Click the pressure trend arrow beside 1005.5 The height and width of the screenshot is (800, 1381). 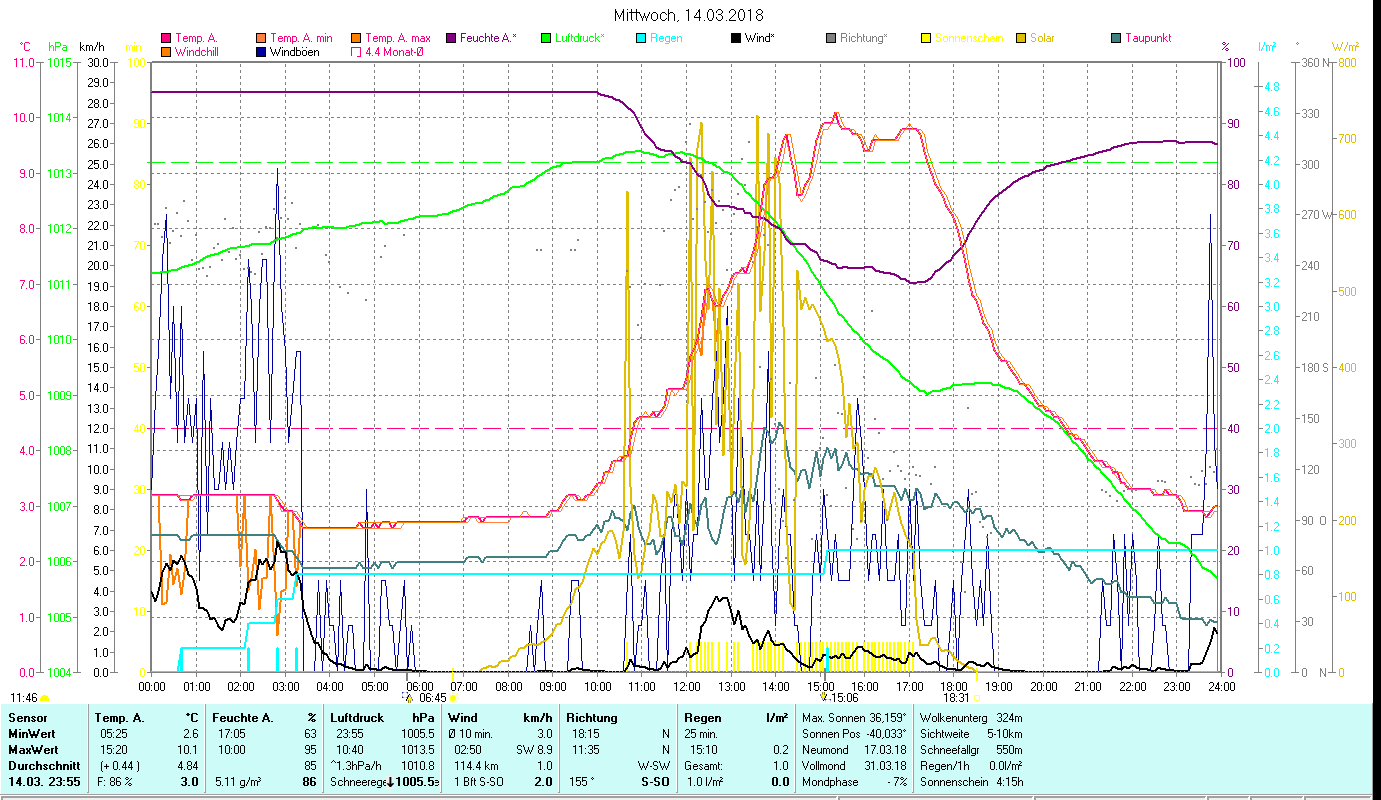click(390, 782)
